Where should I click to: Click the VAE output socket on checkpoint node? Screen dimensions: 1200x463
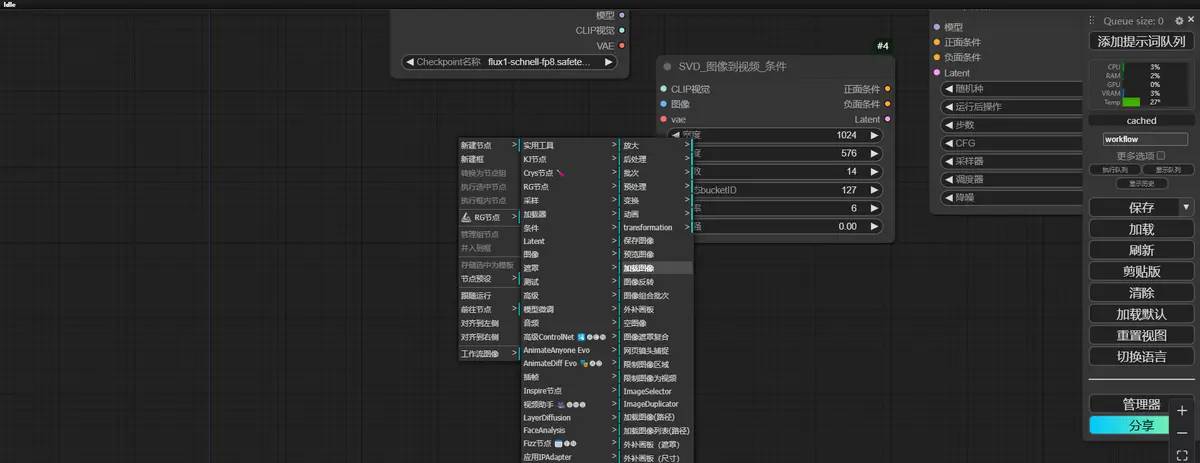[x=622, y=45]
